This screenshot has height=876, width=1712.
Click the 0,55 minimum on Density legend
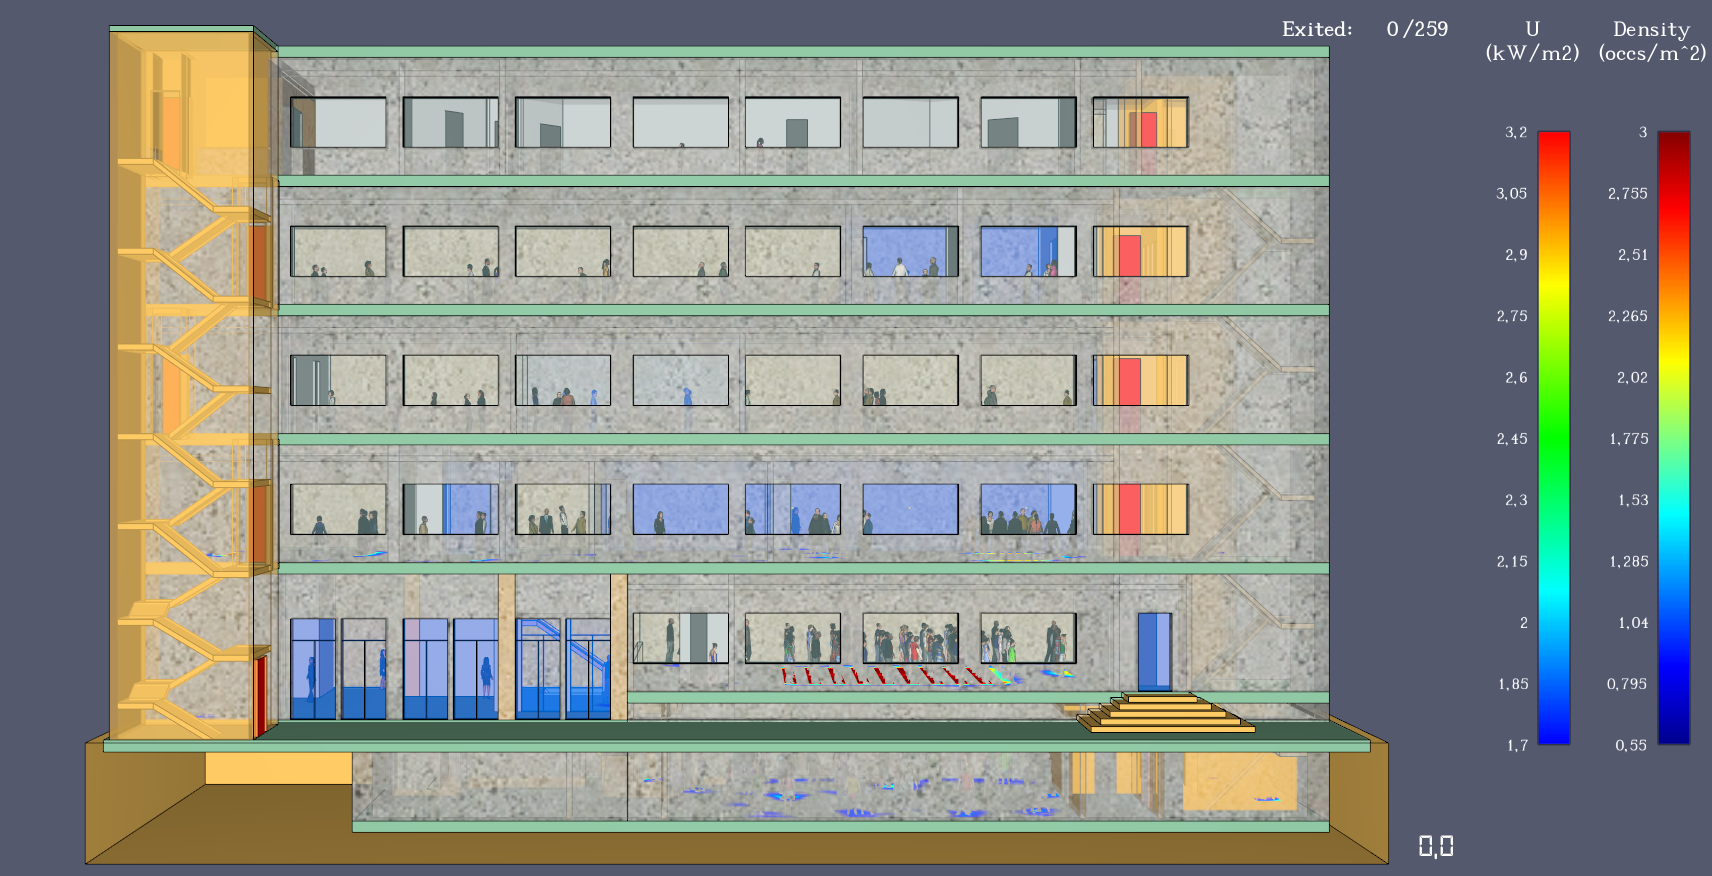(x=1630, y=745)
